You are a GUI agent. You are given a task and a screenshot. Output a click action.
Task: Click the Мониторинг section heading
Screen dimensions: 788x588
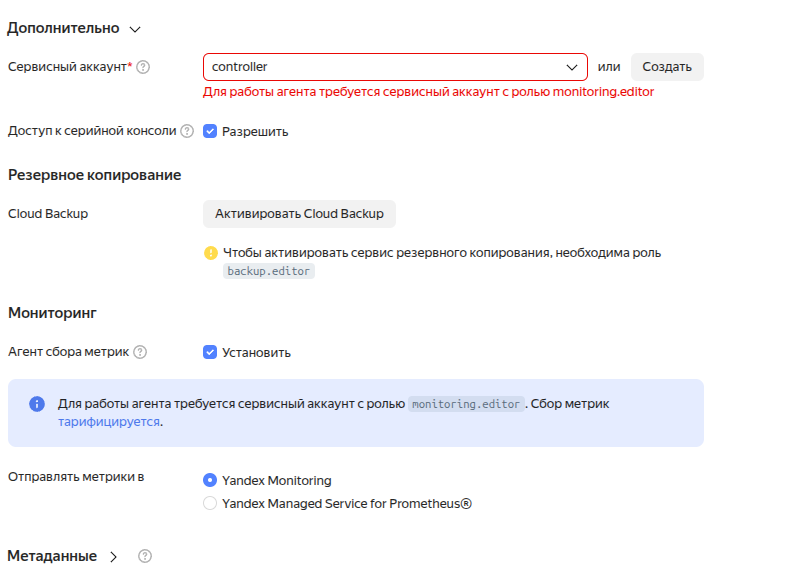(52, 313)
